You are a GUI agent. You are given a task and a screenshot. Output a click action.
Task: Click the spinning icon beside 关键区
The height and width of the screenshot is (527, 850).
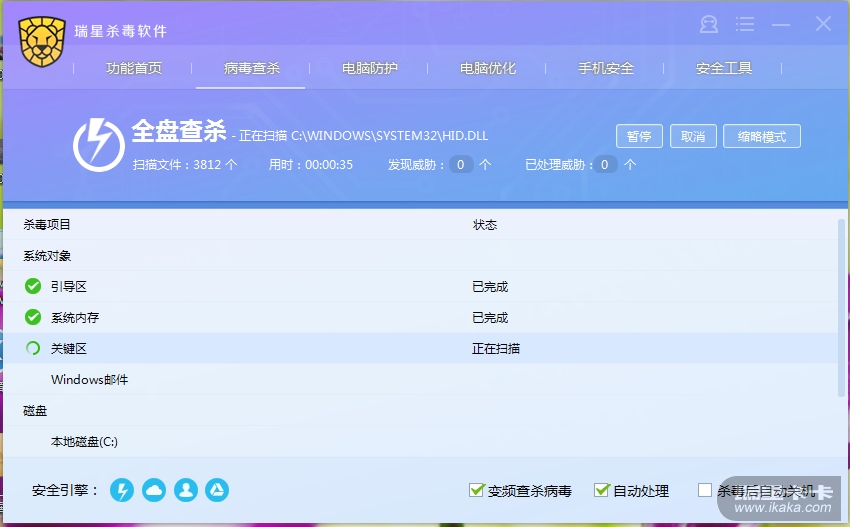click(x=33, y=348)
